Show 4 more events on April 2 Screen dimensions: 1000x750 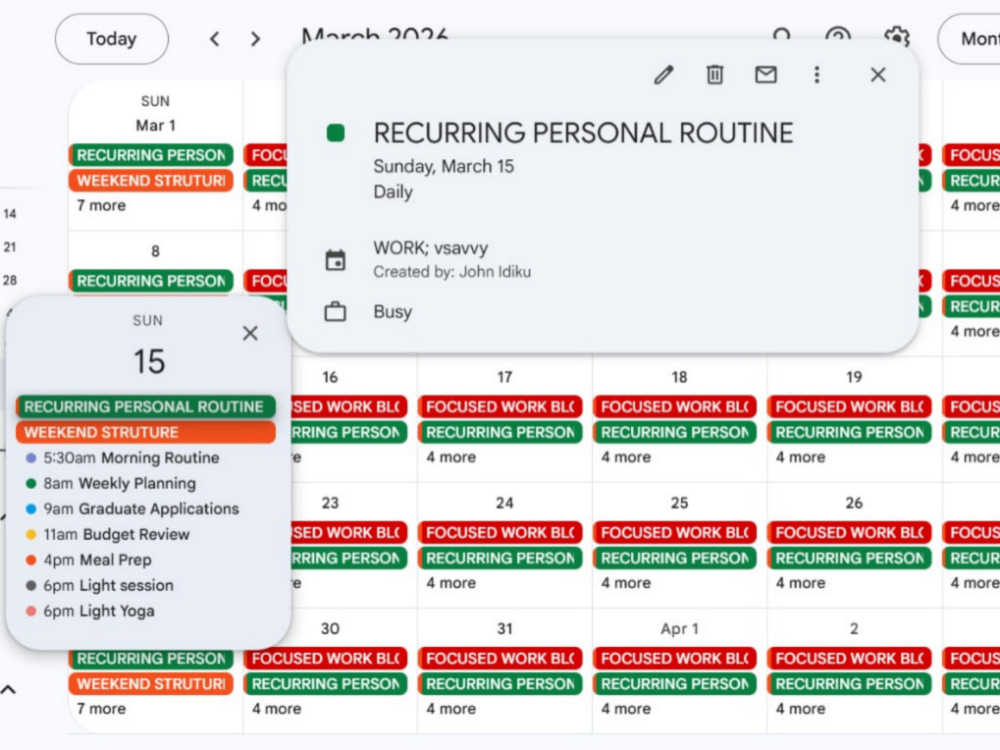[800, 709]
